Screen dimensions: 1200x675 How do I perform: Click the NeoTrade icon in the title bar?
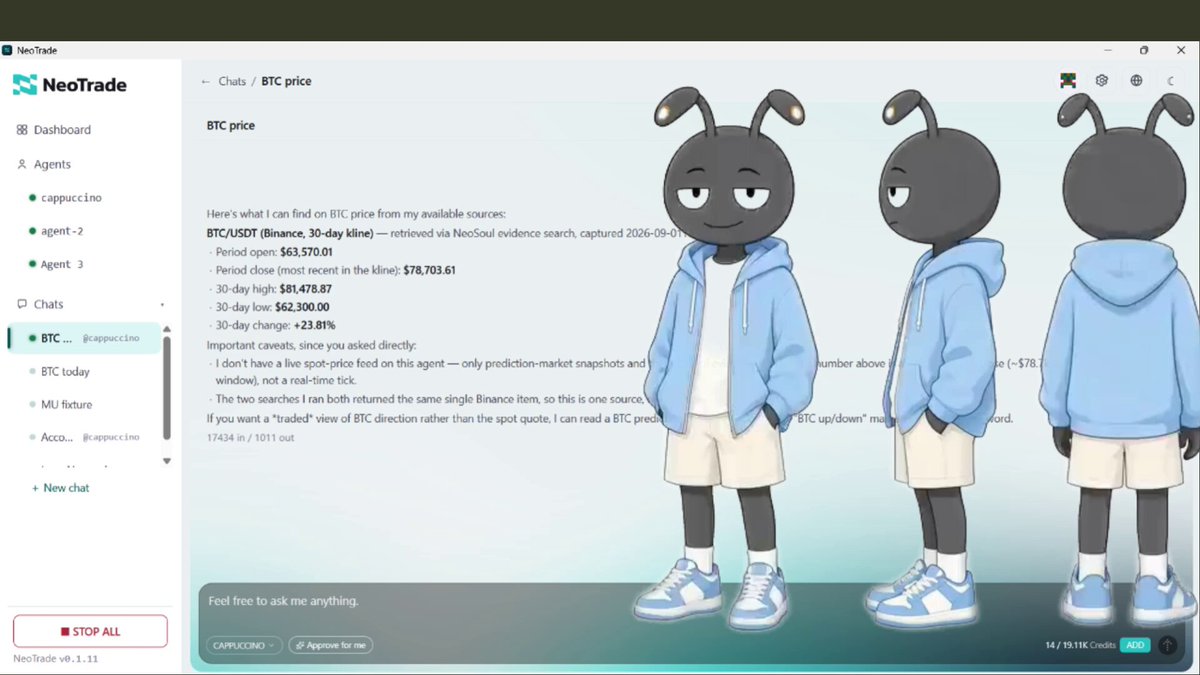[x=7, y=50]
